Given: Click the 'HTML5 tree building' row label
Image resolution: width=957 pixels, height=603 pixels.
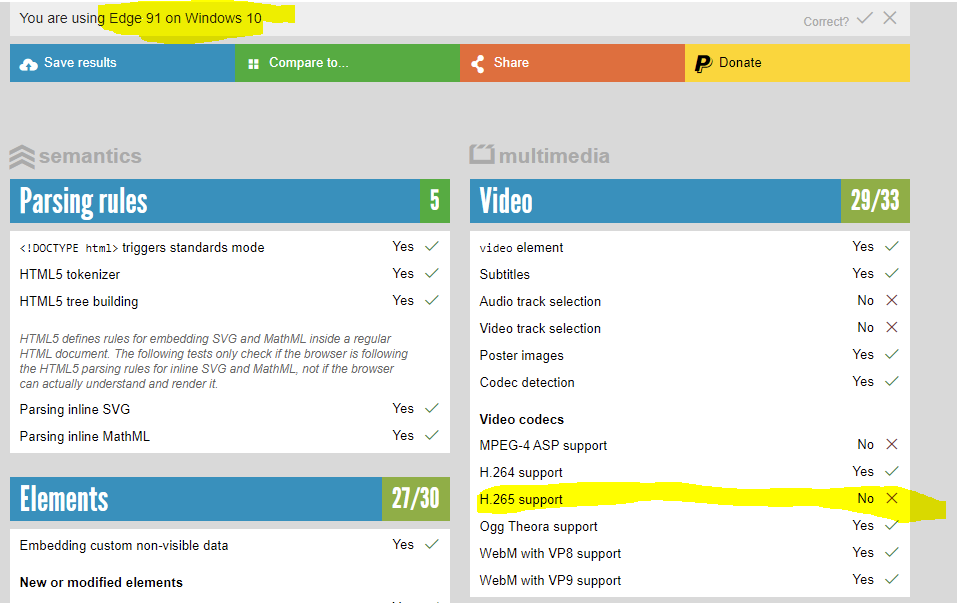Looking at the screenshot, I should point(79,302).
